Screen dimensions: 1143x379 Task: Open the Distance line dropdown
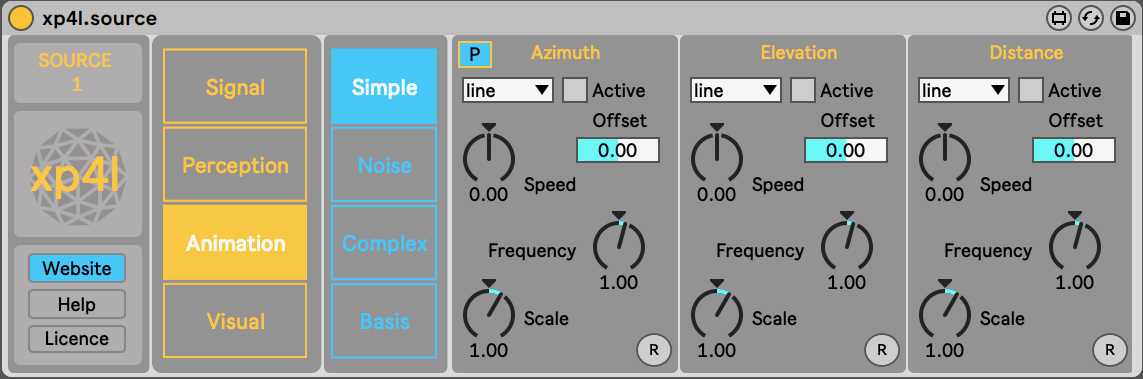(964, 90)
